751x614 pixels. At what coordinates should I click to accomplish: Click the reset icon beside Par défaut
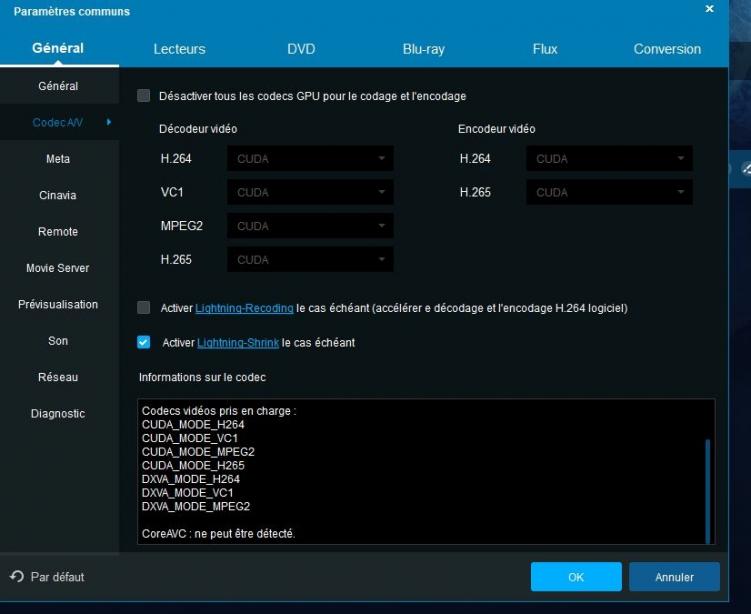(x=16, y=577)
